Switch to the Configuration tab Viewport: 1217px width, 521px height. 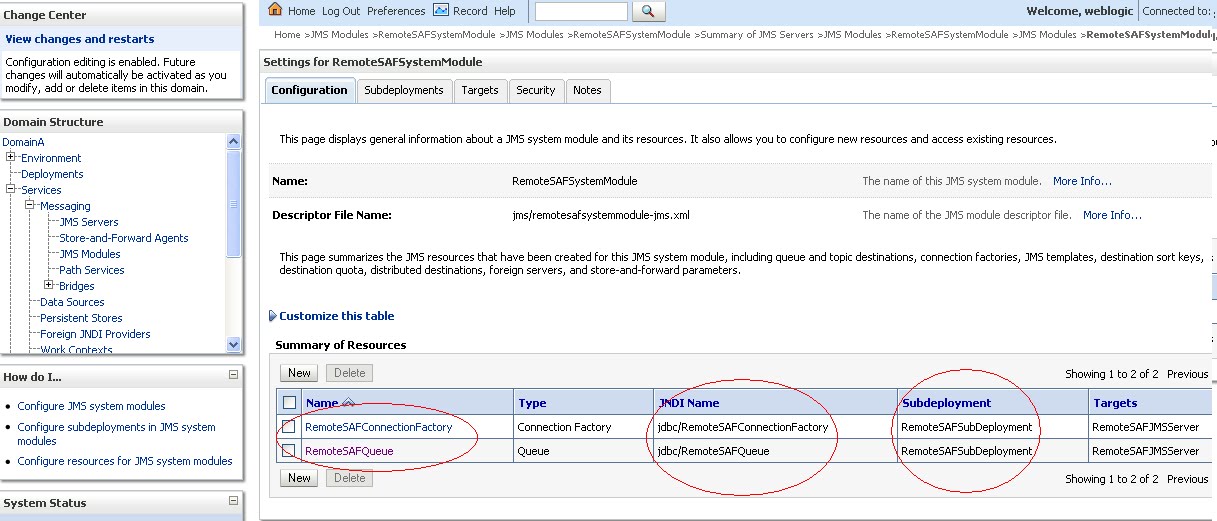[309, 90]
